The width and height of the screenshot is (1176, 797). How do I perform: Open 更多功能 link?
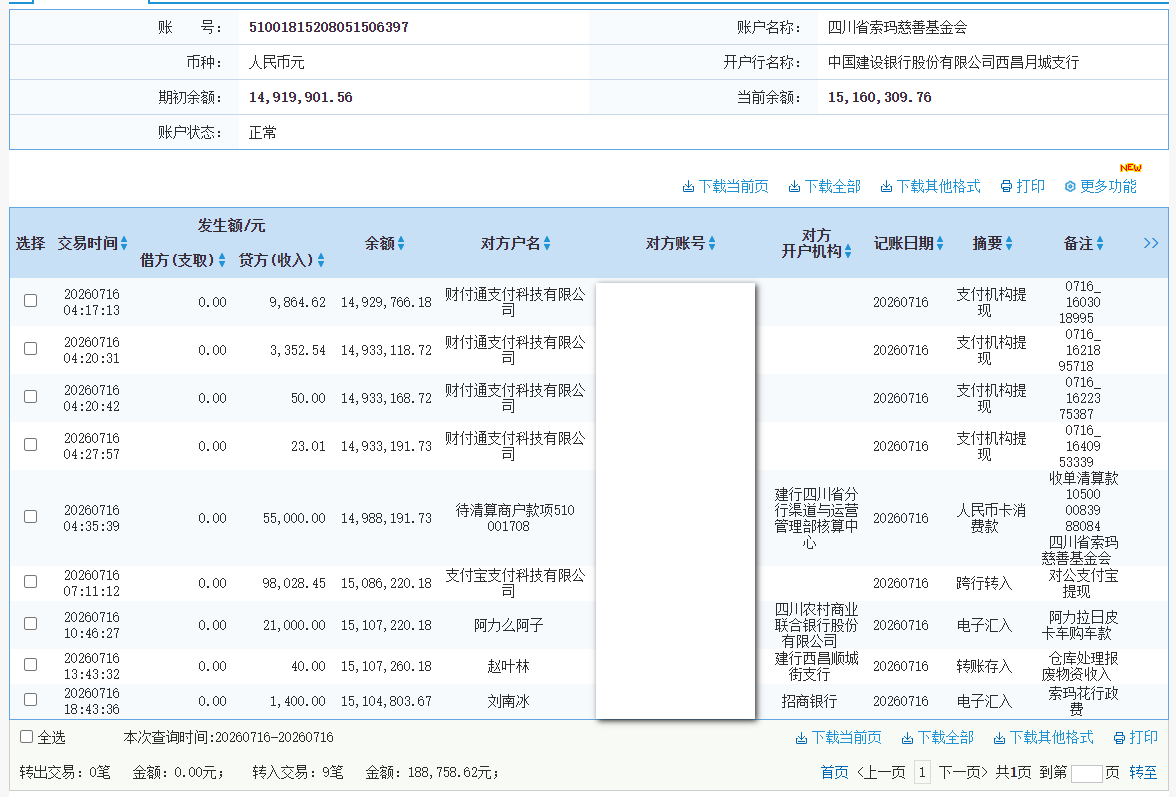coord(1108,187)
